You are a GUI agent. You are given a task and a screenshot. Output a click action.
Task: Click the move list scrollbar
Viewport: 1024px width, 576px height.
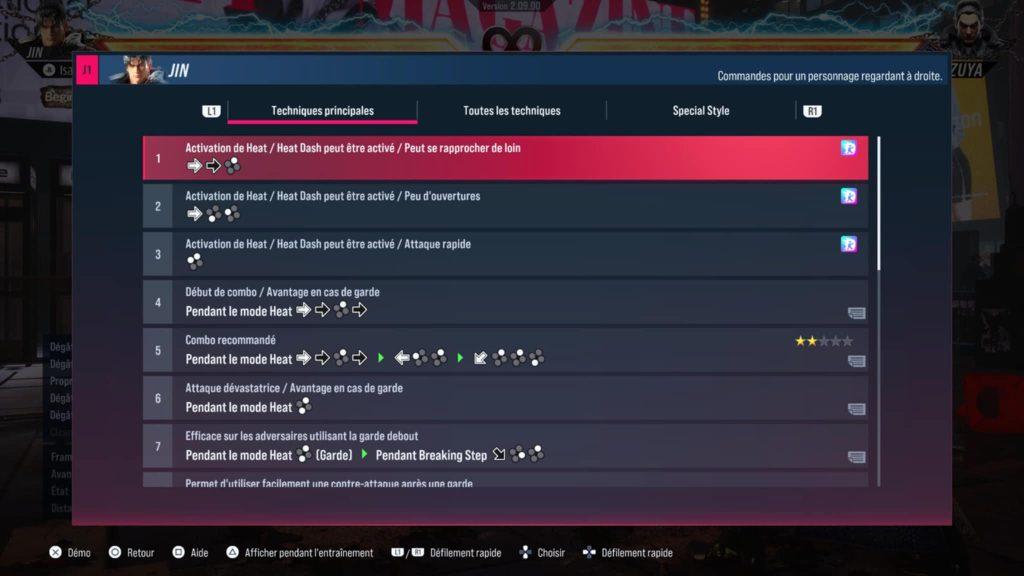879,204
